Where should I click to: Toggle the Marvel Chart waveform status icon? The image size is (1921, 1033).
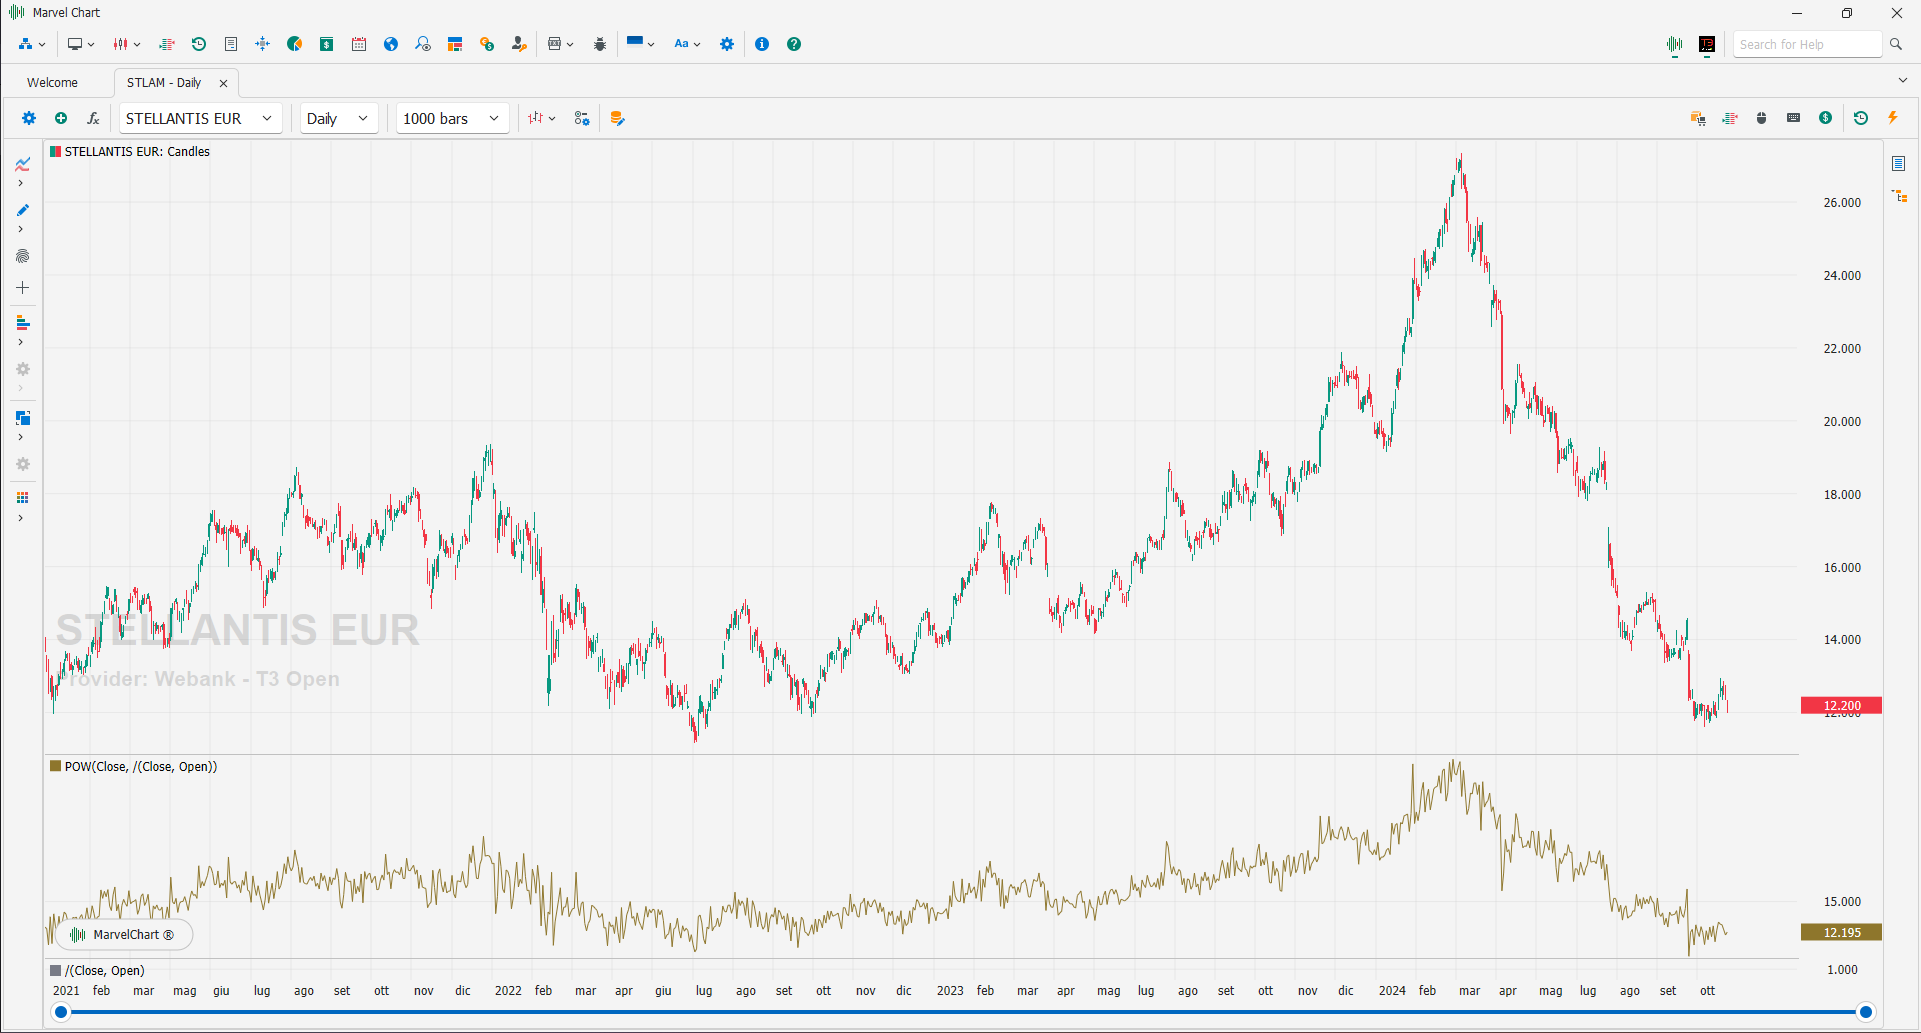tap(1675, 44)
